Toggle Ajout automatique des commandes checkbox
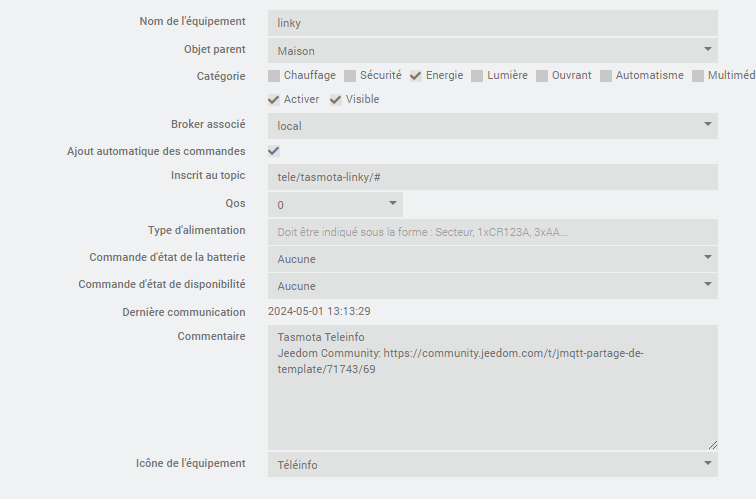Screen dimensions: 756x499 (274, 151)
